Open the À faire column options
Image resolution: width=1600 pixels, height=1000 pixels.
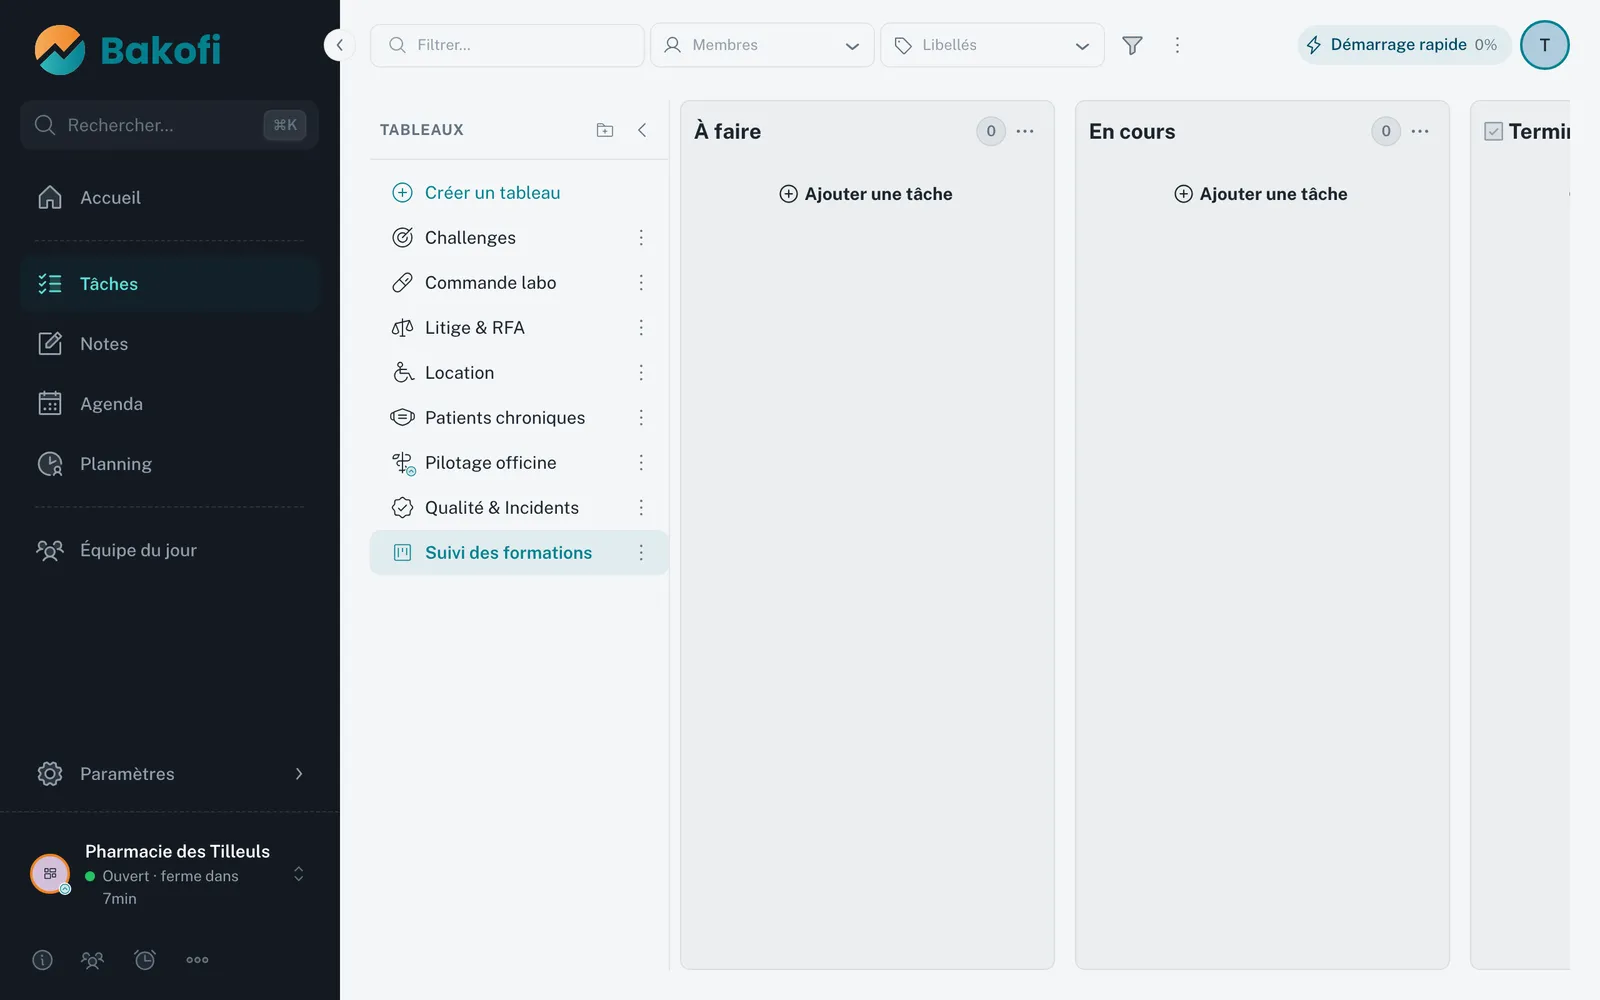pyautogui.click(x=1025, y=131)
